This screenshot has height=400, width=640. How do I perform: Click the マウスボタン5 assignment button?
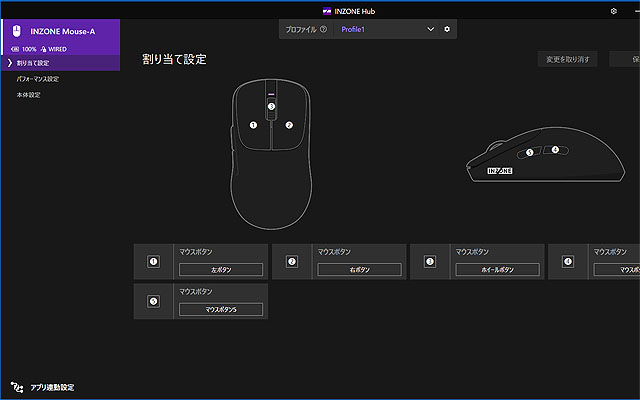(x=221, y=309)
